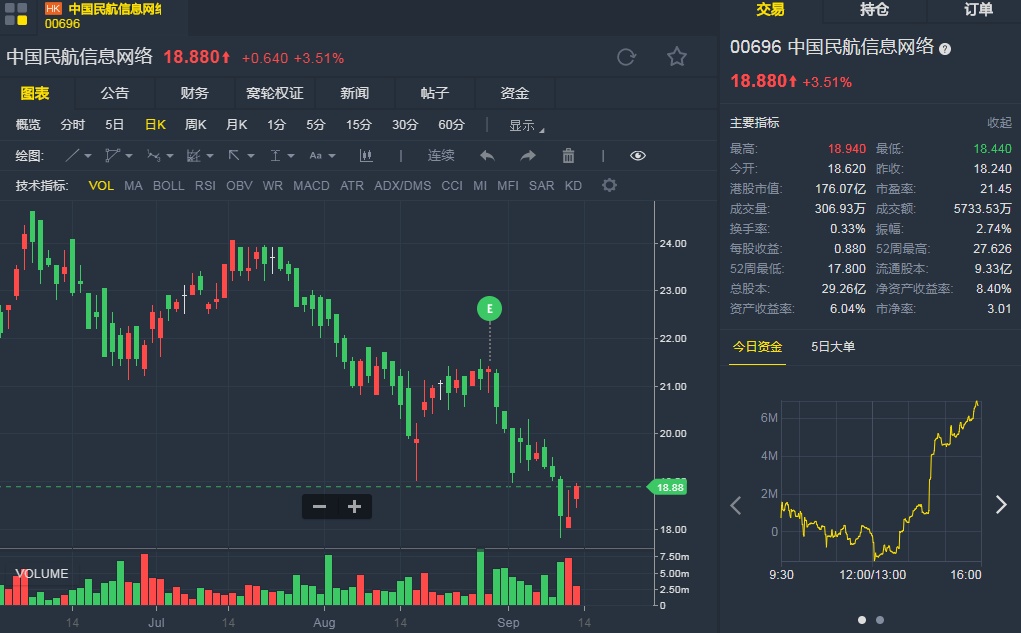Screen dimensions: 1021x633
Task: Toggle drawing visibility with eye icon
Action: [638, 155]
